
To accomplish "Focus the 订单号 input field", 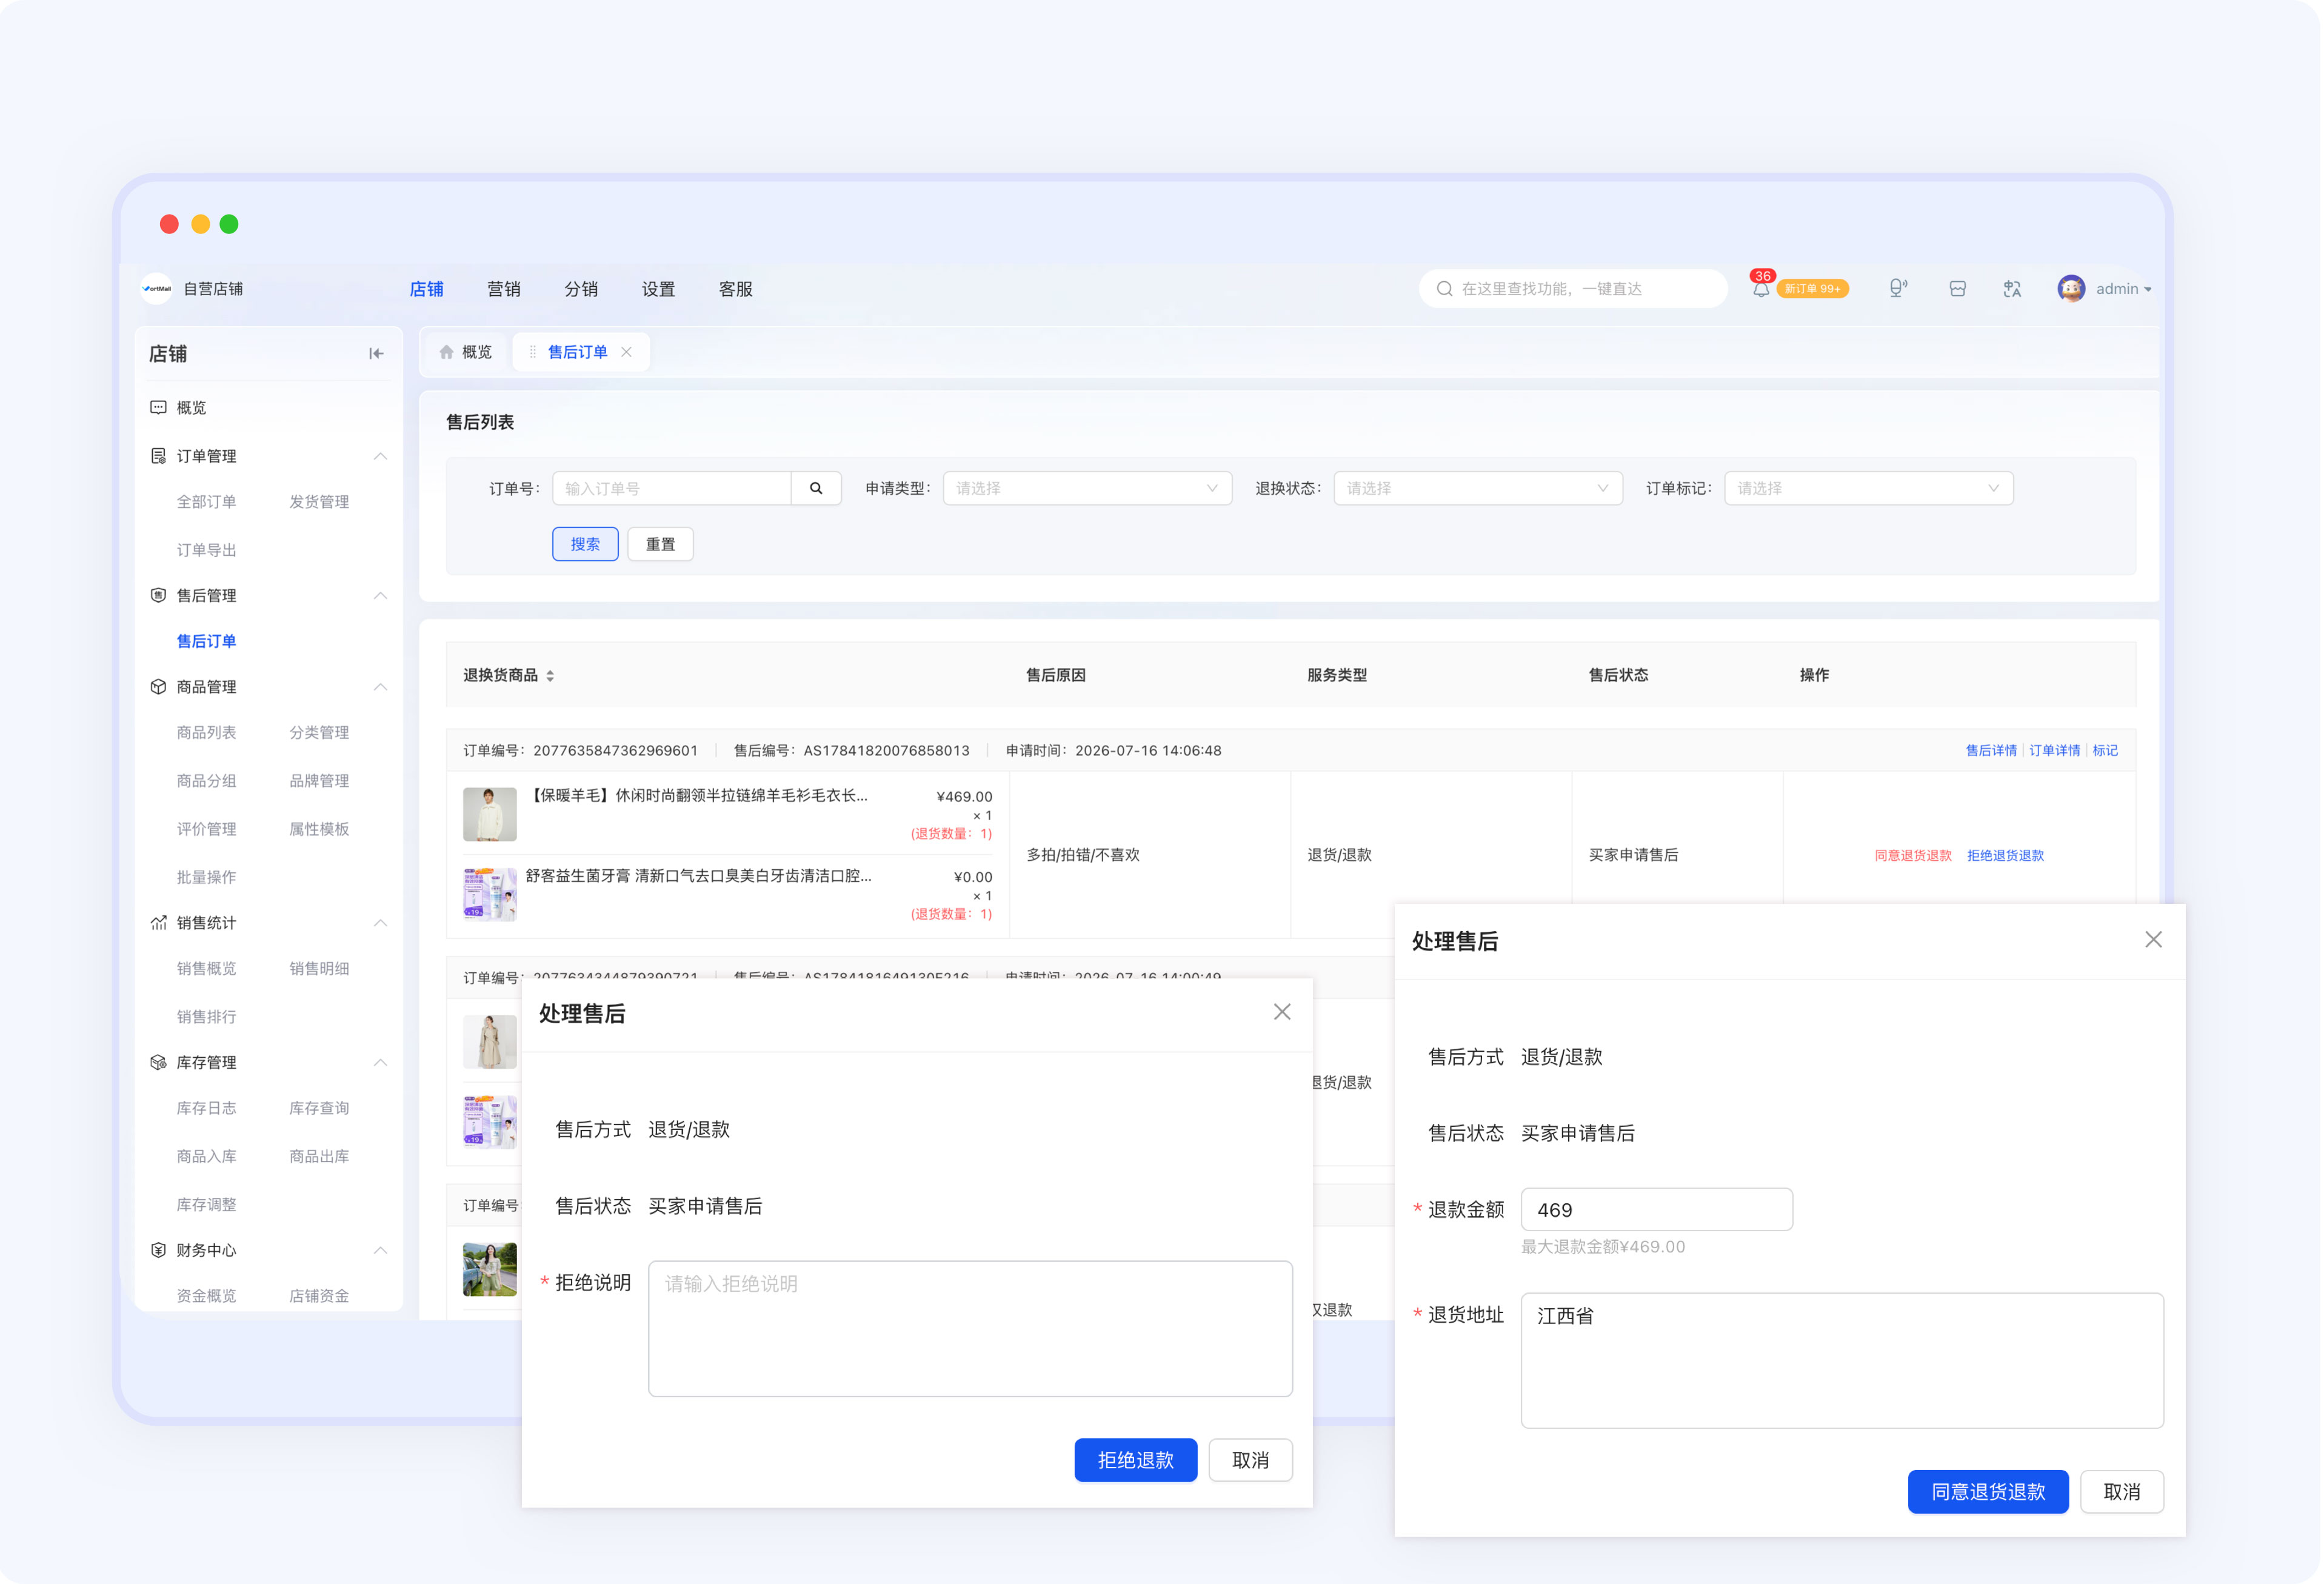I will coord(672,488).
